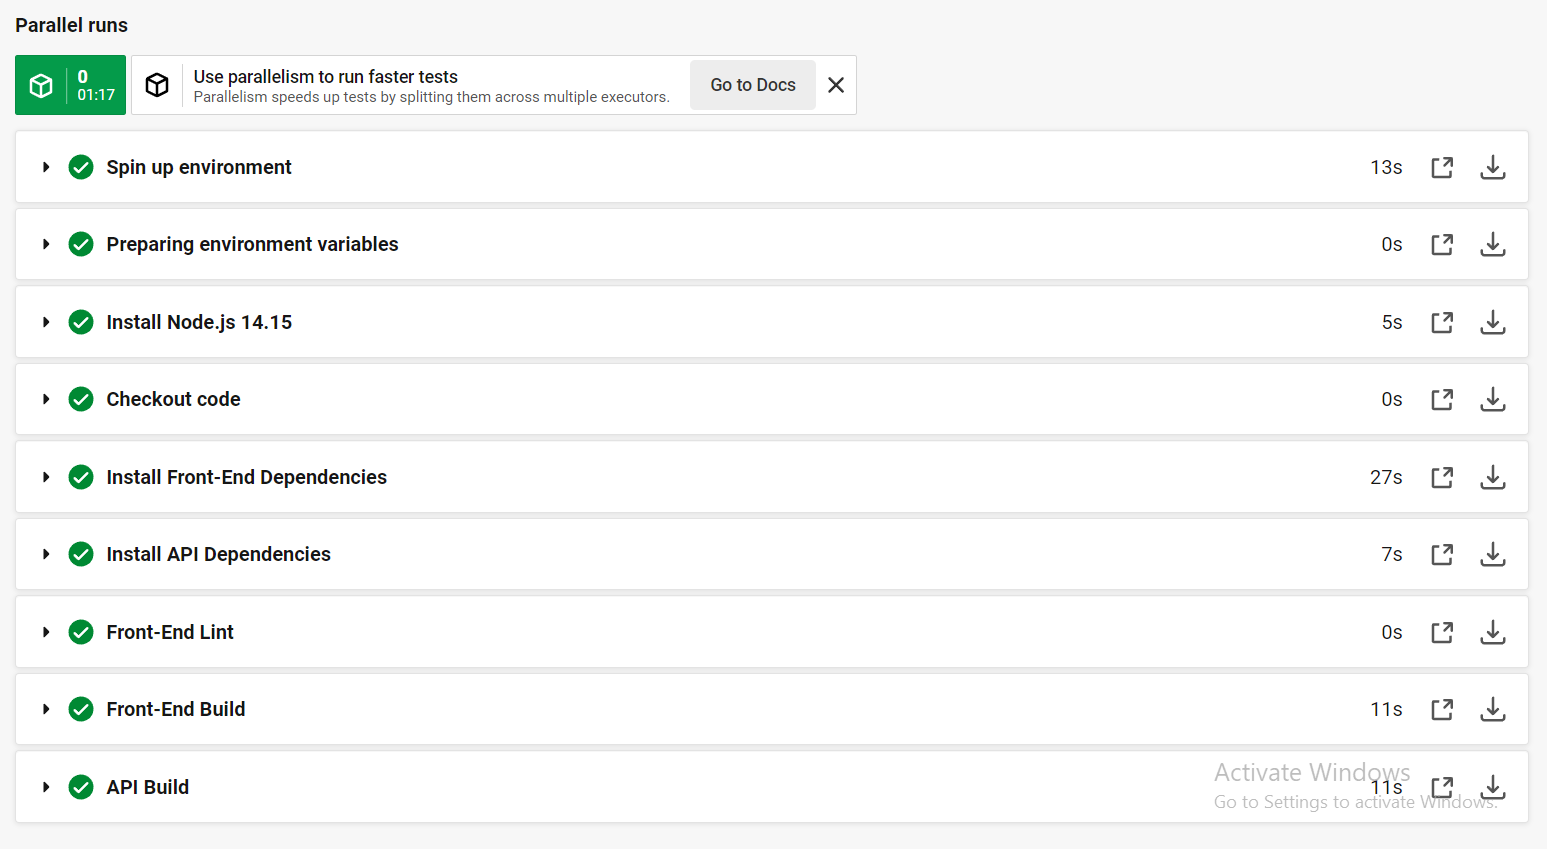Expand the Spin up environment step
1547x849 pixels.
pos(46,167)
